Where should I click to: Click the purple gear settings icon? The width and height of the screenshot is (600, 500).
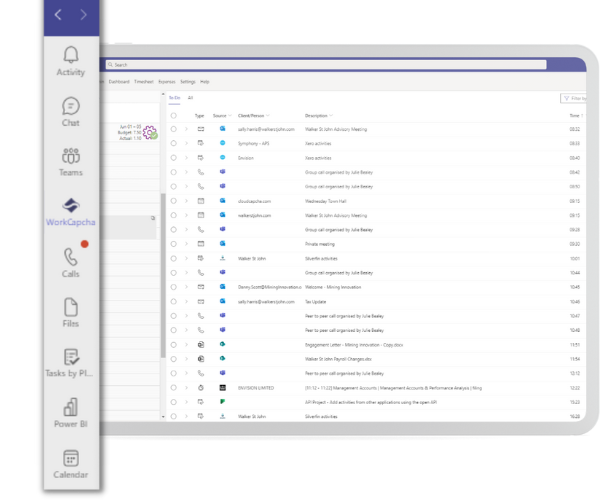pyautogui.click(x=150, y=132)
